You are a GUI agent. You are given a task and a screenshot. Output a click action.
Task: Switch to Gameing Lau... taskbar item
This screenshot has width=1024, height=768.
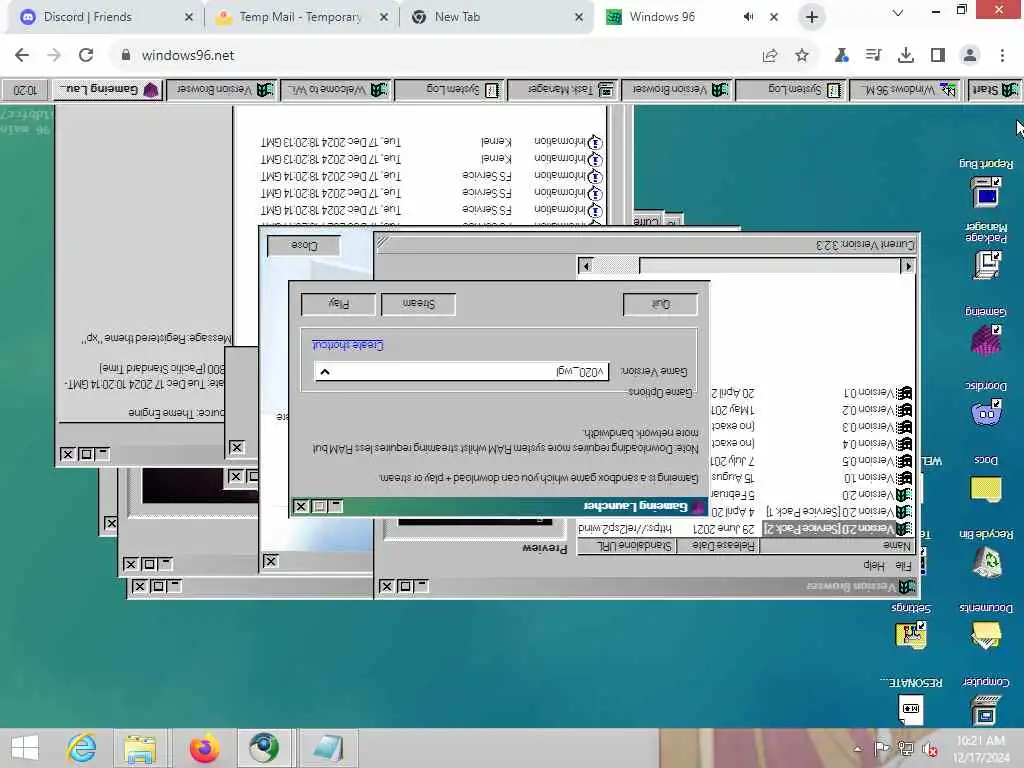108,89
